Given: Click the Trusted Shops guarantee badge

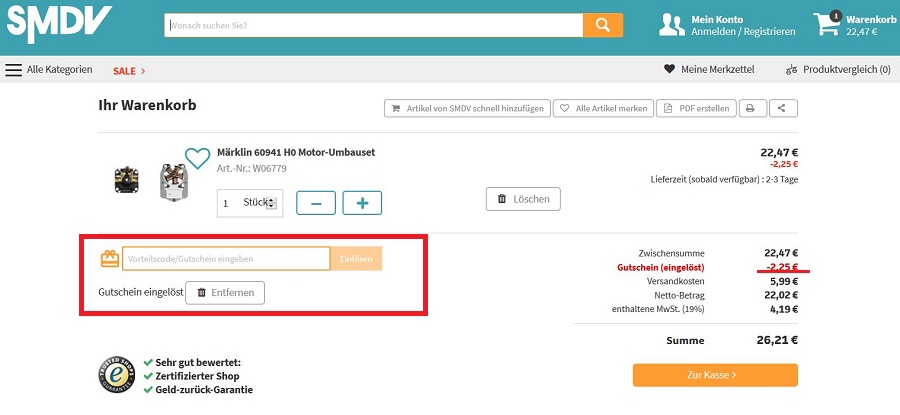Looking at the screenshot, I should (x=117, y=375).
